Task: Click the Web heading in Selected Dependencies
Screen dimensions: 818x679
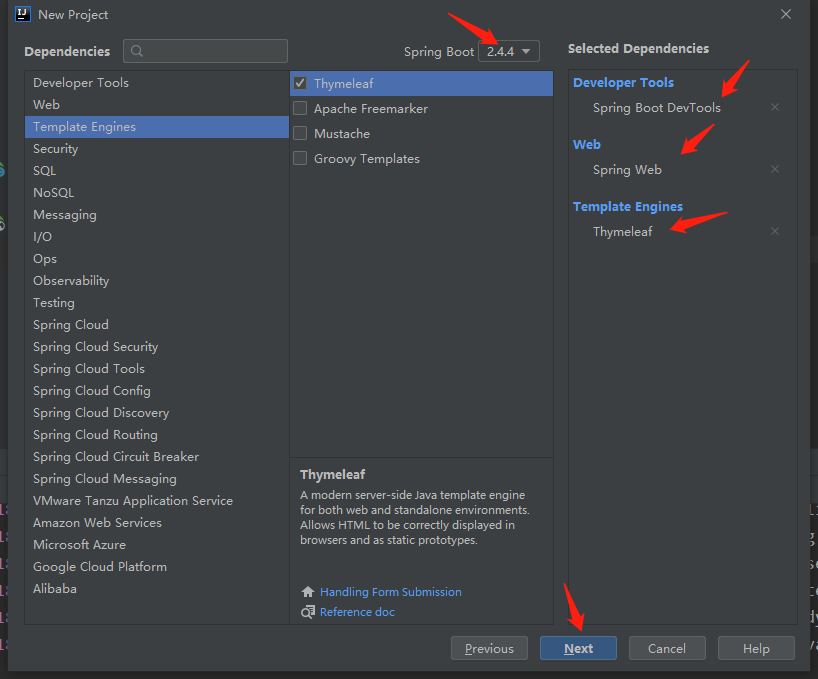Action: click(x=587, y=144)
